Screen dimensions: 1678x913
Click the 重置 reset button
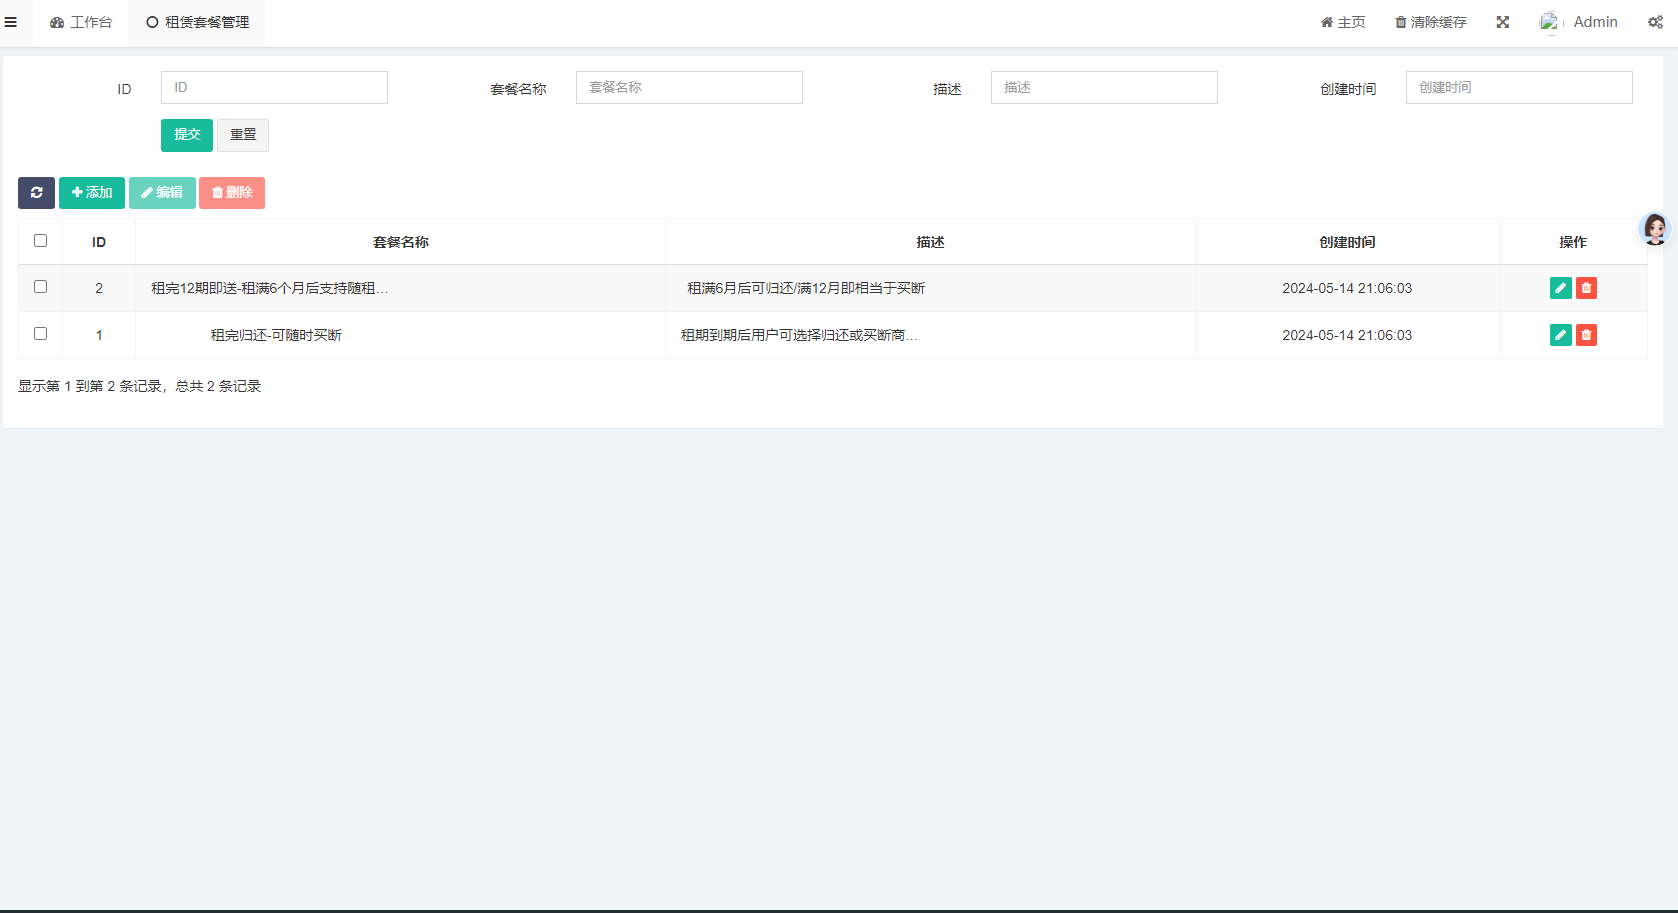[x=243, y=135]
